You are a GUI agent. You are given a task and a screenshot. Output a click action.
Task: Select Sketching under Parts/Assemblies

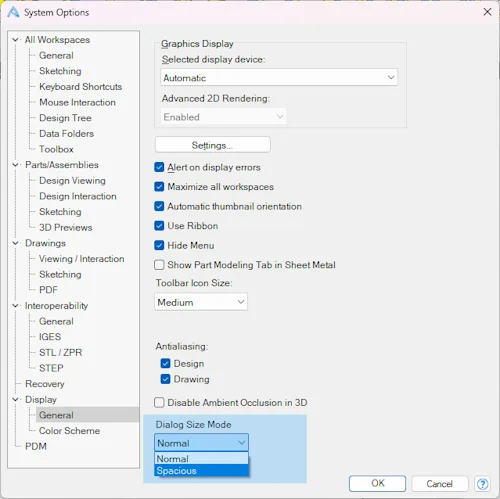tap(60, 212)
